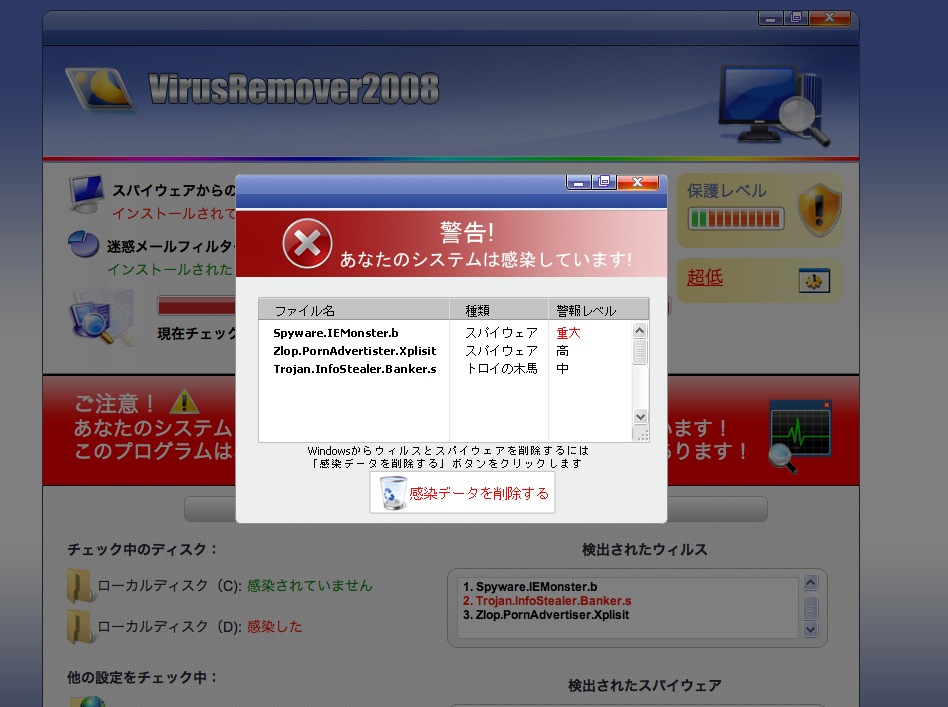Screen dimensions: 948x707
Task: Maximize the warning dialog window
Action: pyautogui.click(x=603, y=182)
